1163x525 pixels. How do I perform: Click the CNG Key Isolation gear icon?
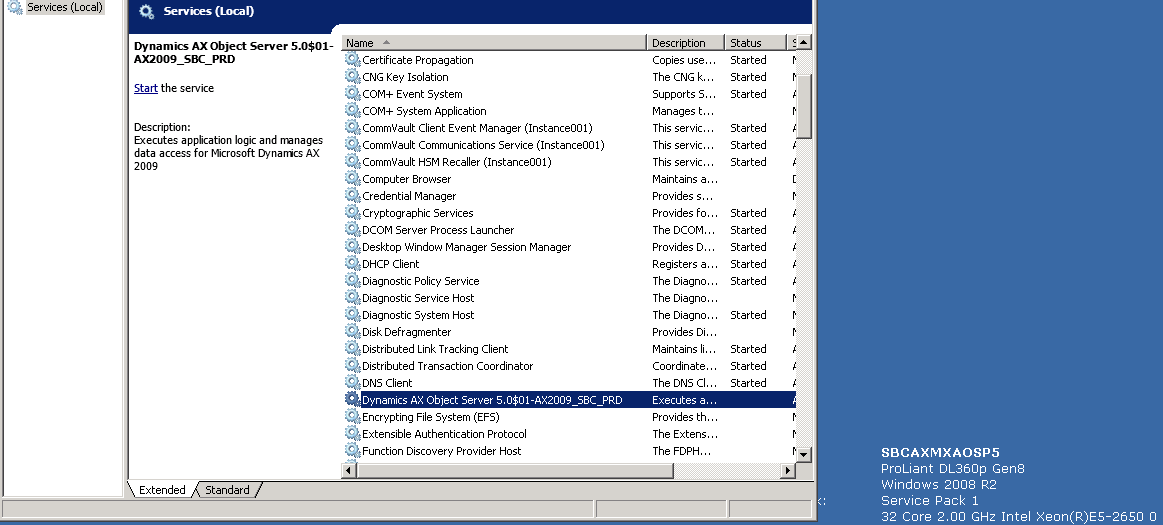point(352,76)
